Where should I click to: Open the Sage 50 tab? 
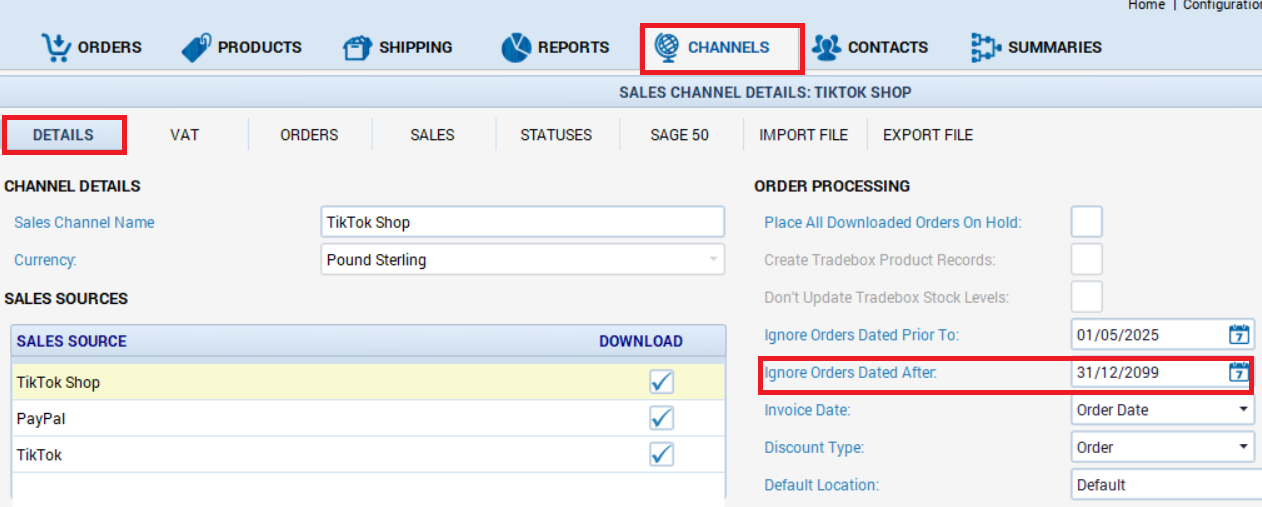click(x=679, y=135)
